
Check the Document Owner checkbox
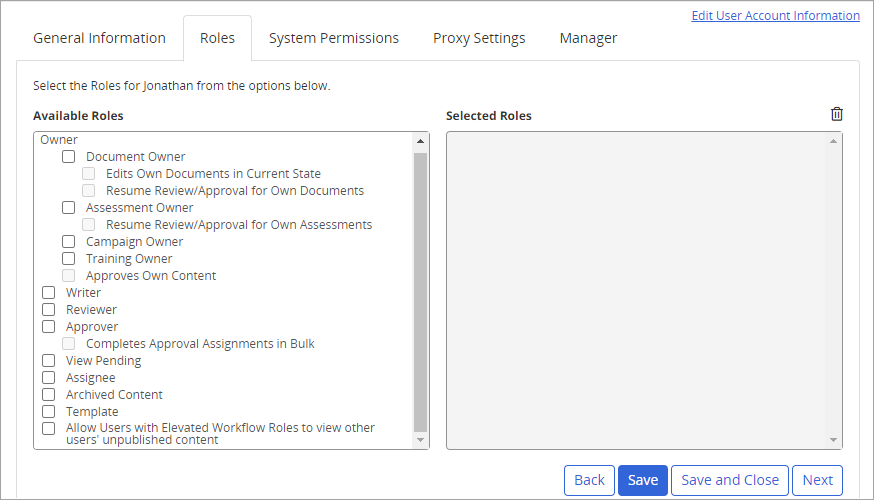[69, 157]
